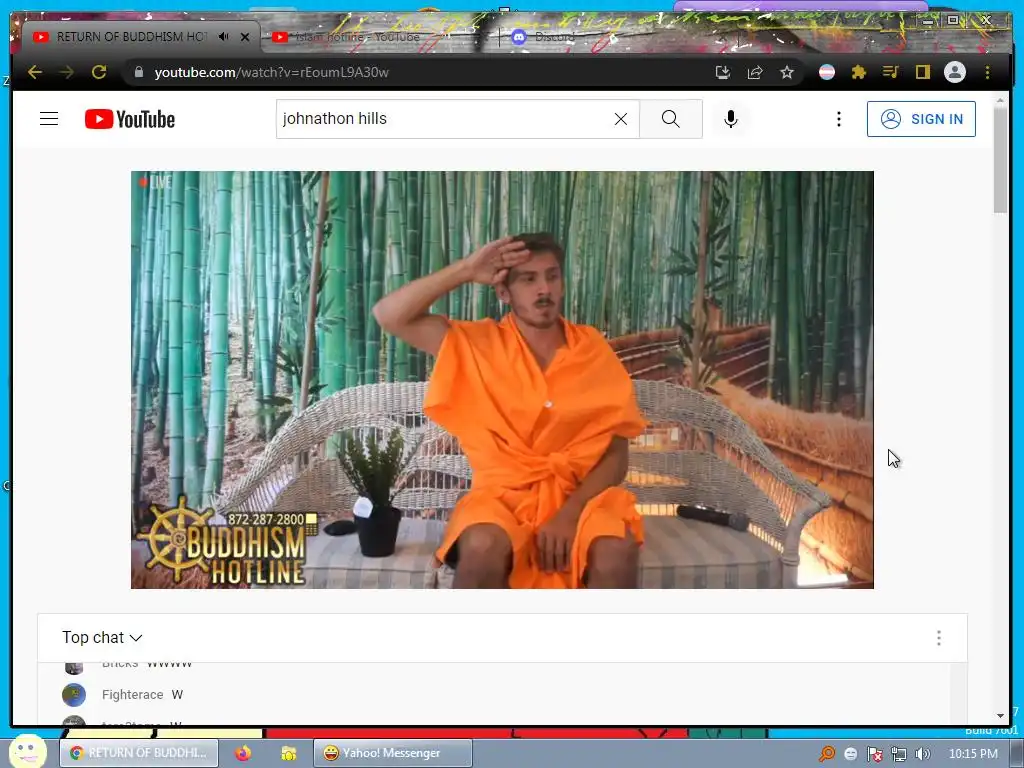The image size is (1024, 768).
Task: Click the Fighterace chat username
Action: [x=133, y=695]
